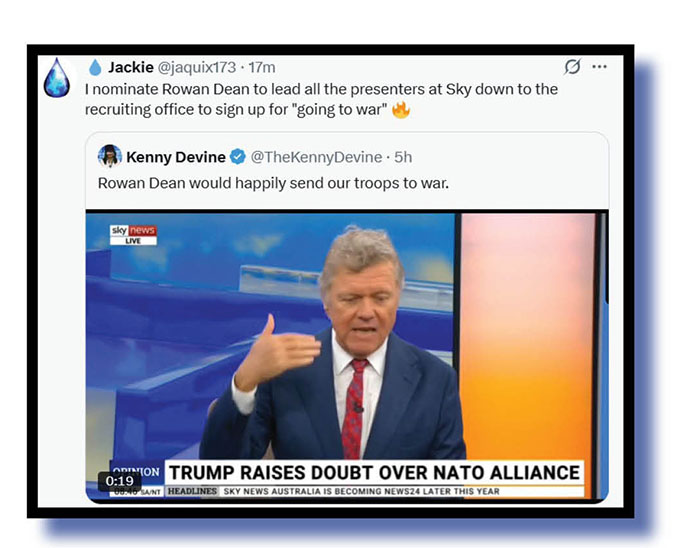Click the 0:19 video duration badge

tap(119, 481)
